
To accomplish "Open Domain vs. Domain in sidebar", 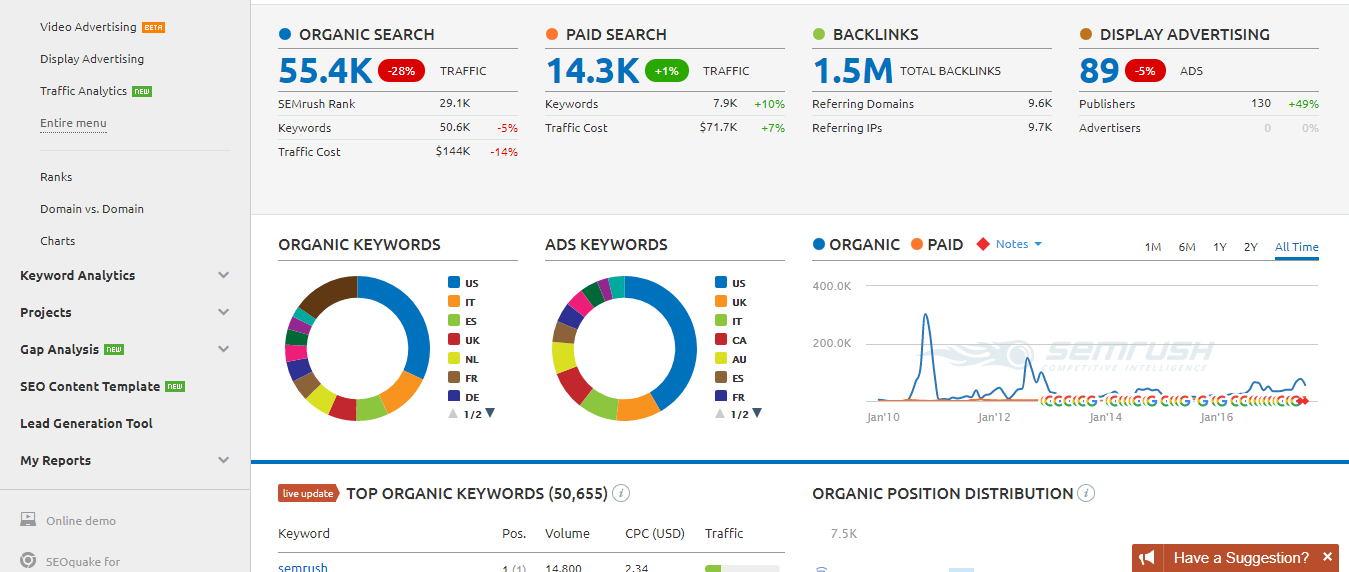I will tap(92, 209).
